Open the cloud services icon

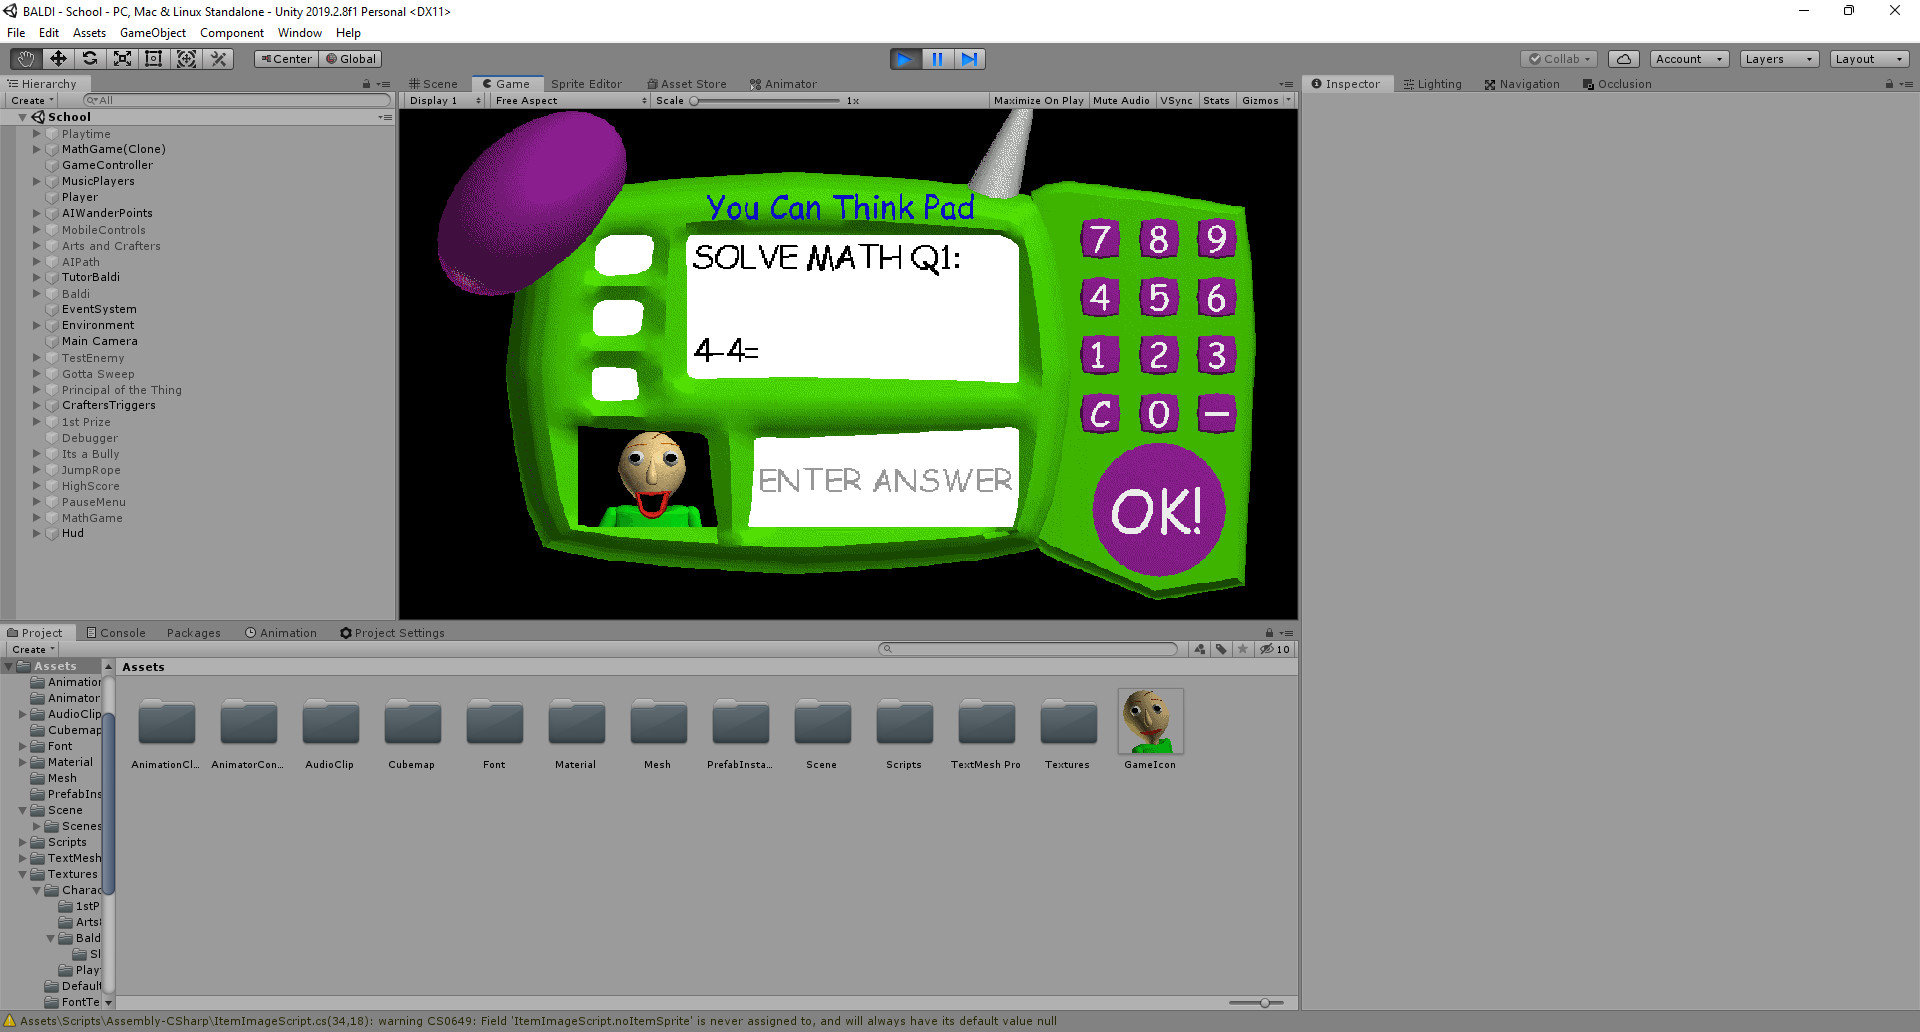coord(1624,59)
